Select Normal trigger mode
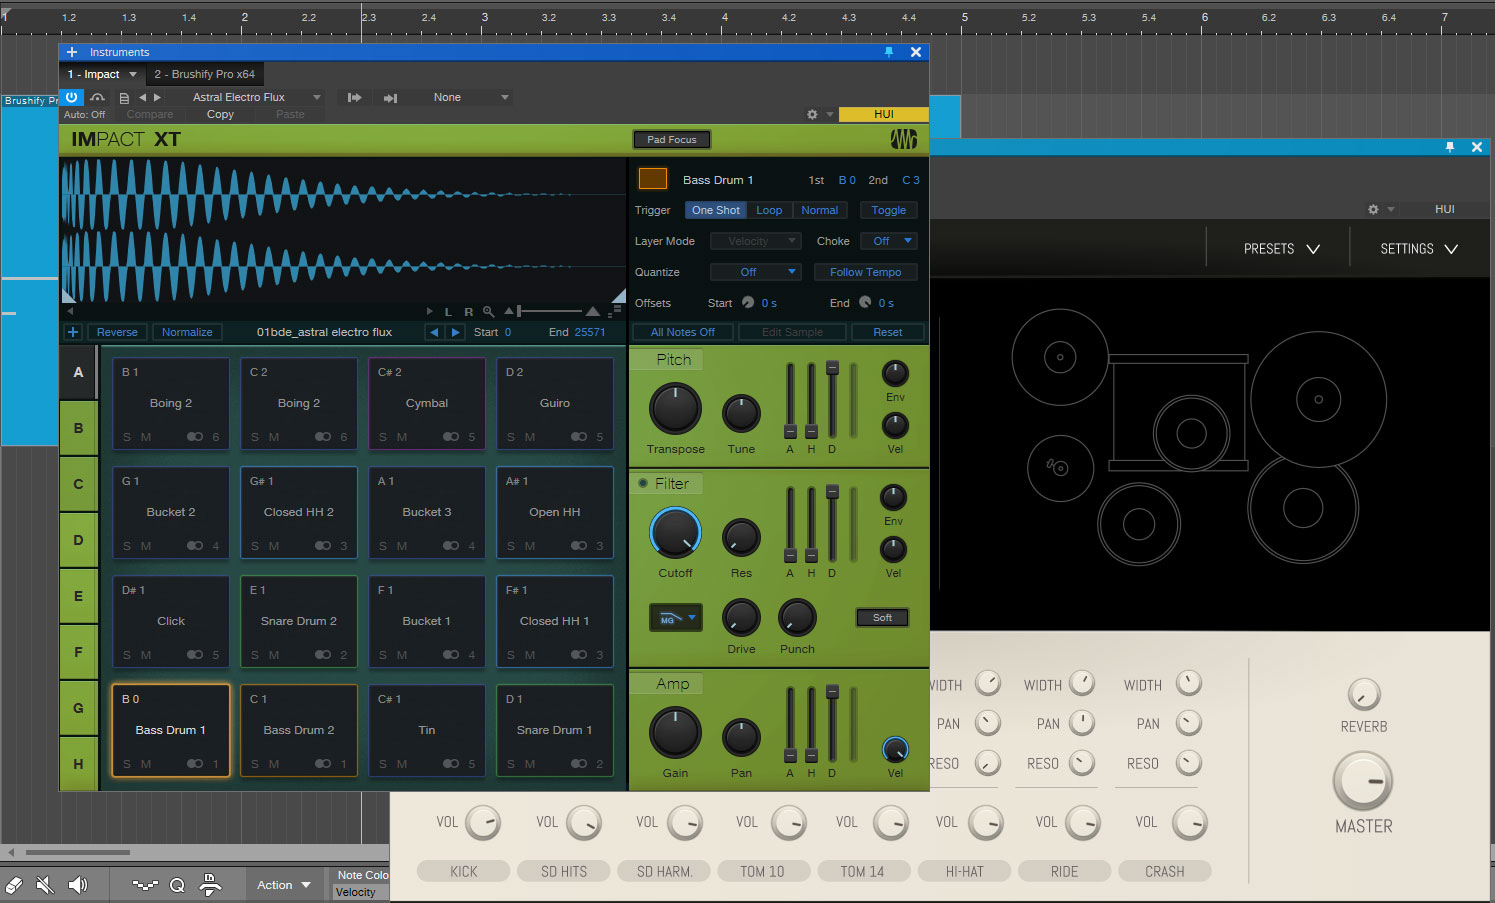1495x903 pixels. pyautogui.click(x=820, y=210)
